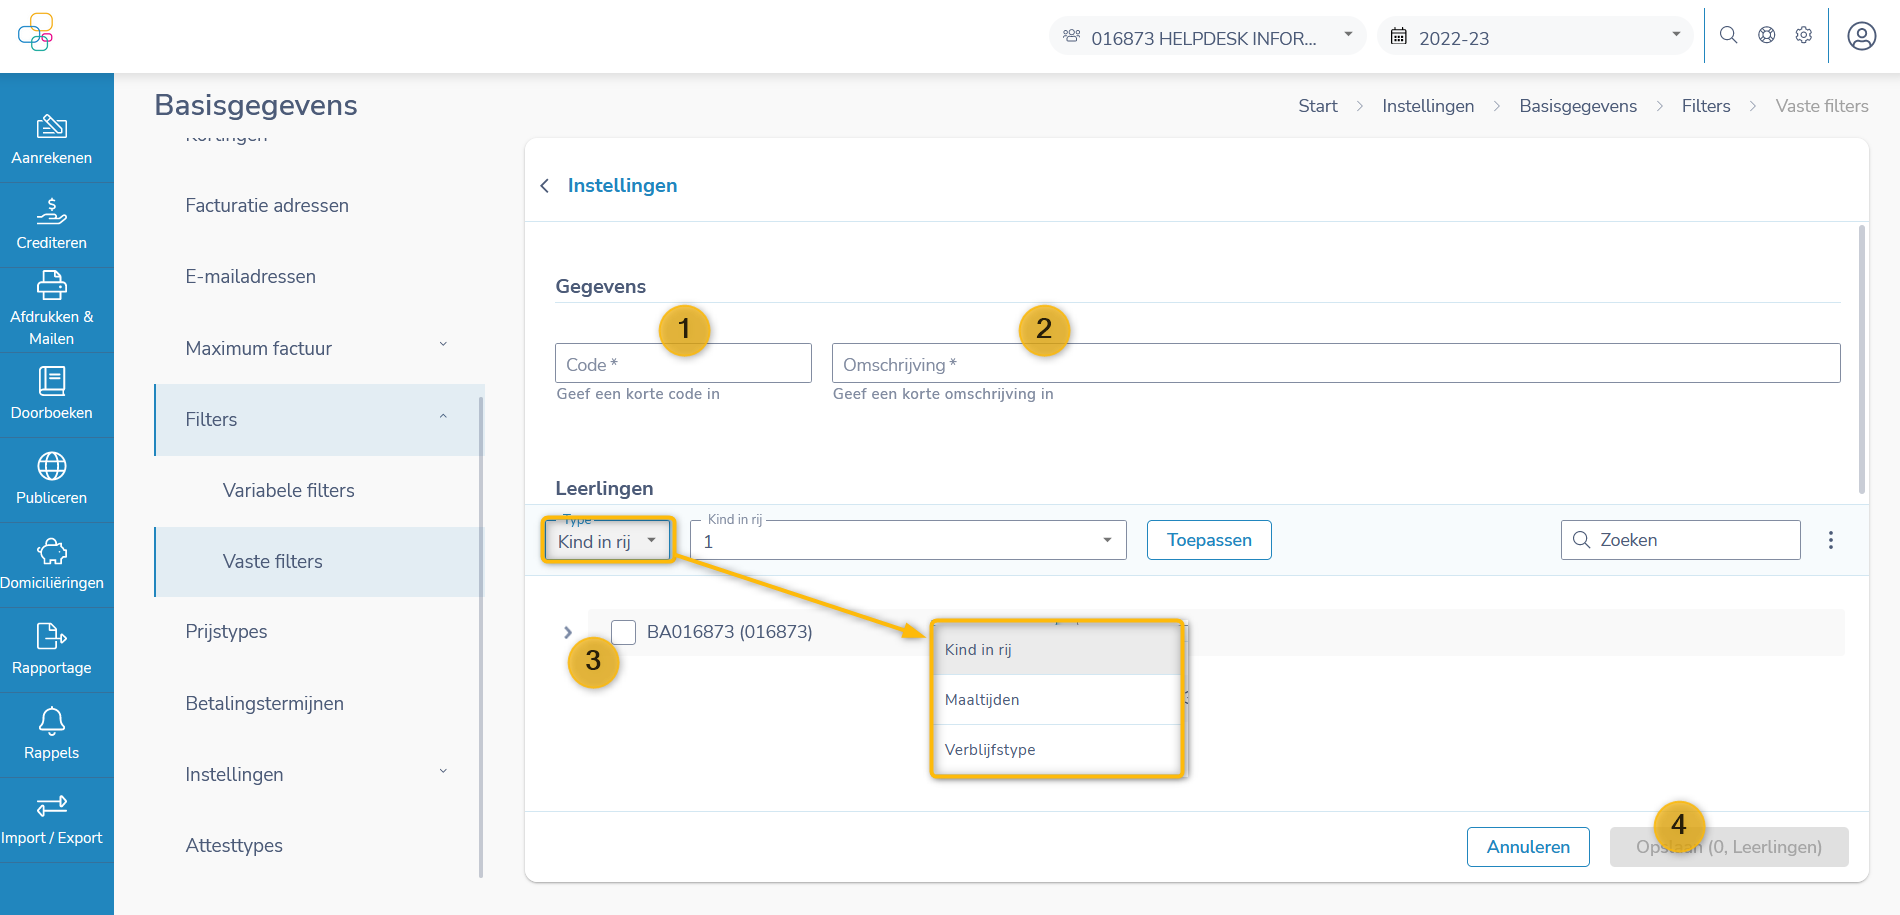This screenshot has width=1900, height=915.
Task: Open the Domiciliëringen sidebar section
Action: pyautogui.click(x=52, y=565)
